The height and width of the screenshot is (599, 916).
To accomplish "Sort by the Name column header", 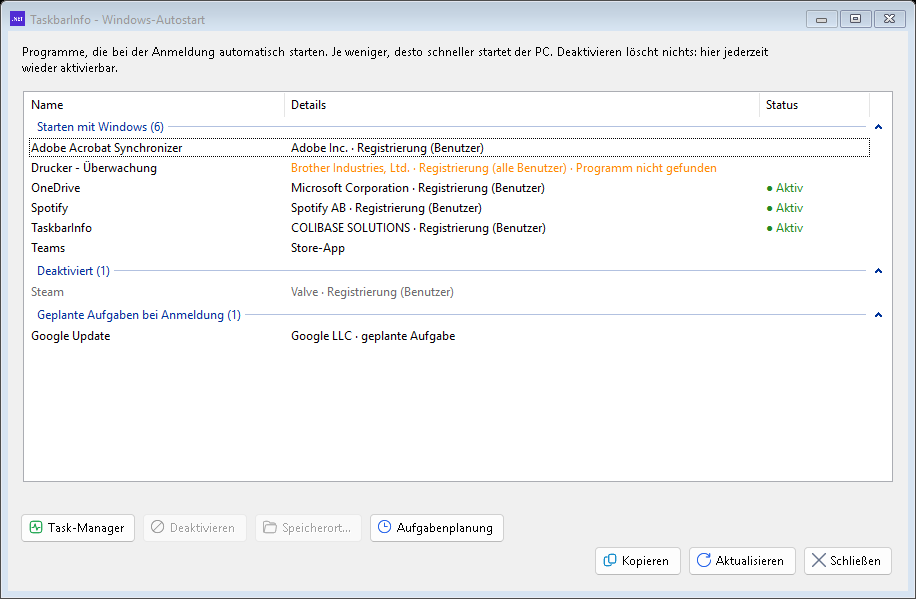I will tap(154, 105).
